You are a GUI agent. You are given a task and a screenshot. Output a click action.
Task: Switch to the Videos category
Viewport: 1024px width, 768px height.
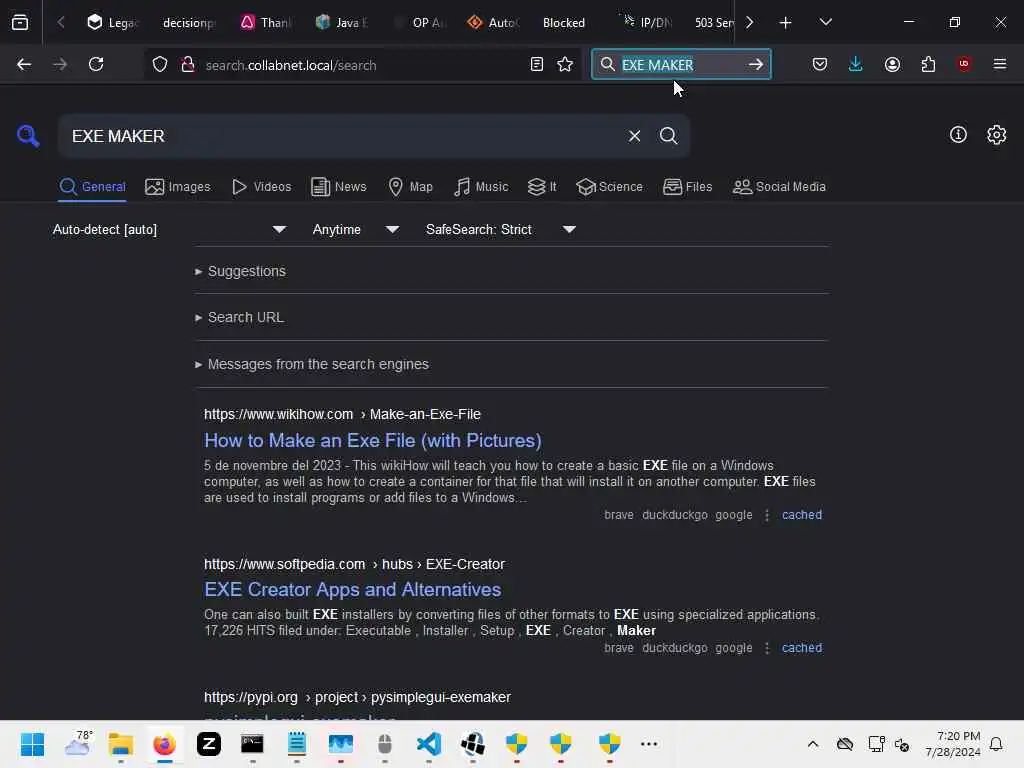(x=261, y=187)
